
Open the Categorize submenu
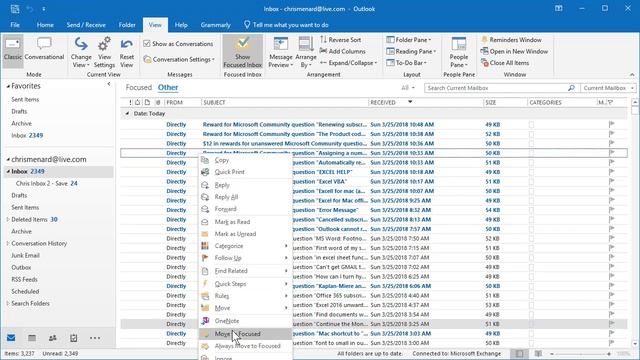[245, 246]
